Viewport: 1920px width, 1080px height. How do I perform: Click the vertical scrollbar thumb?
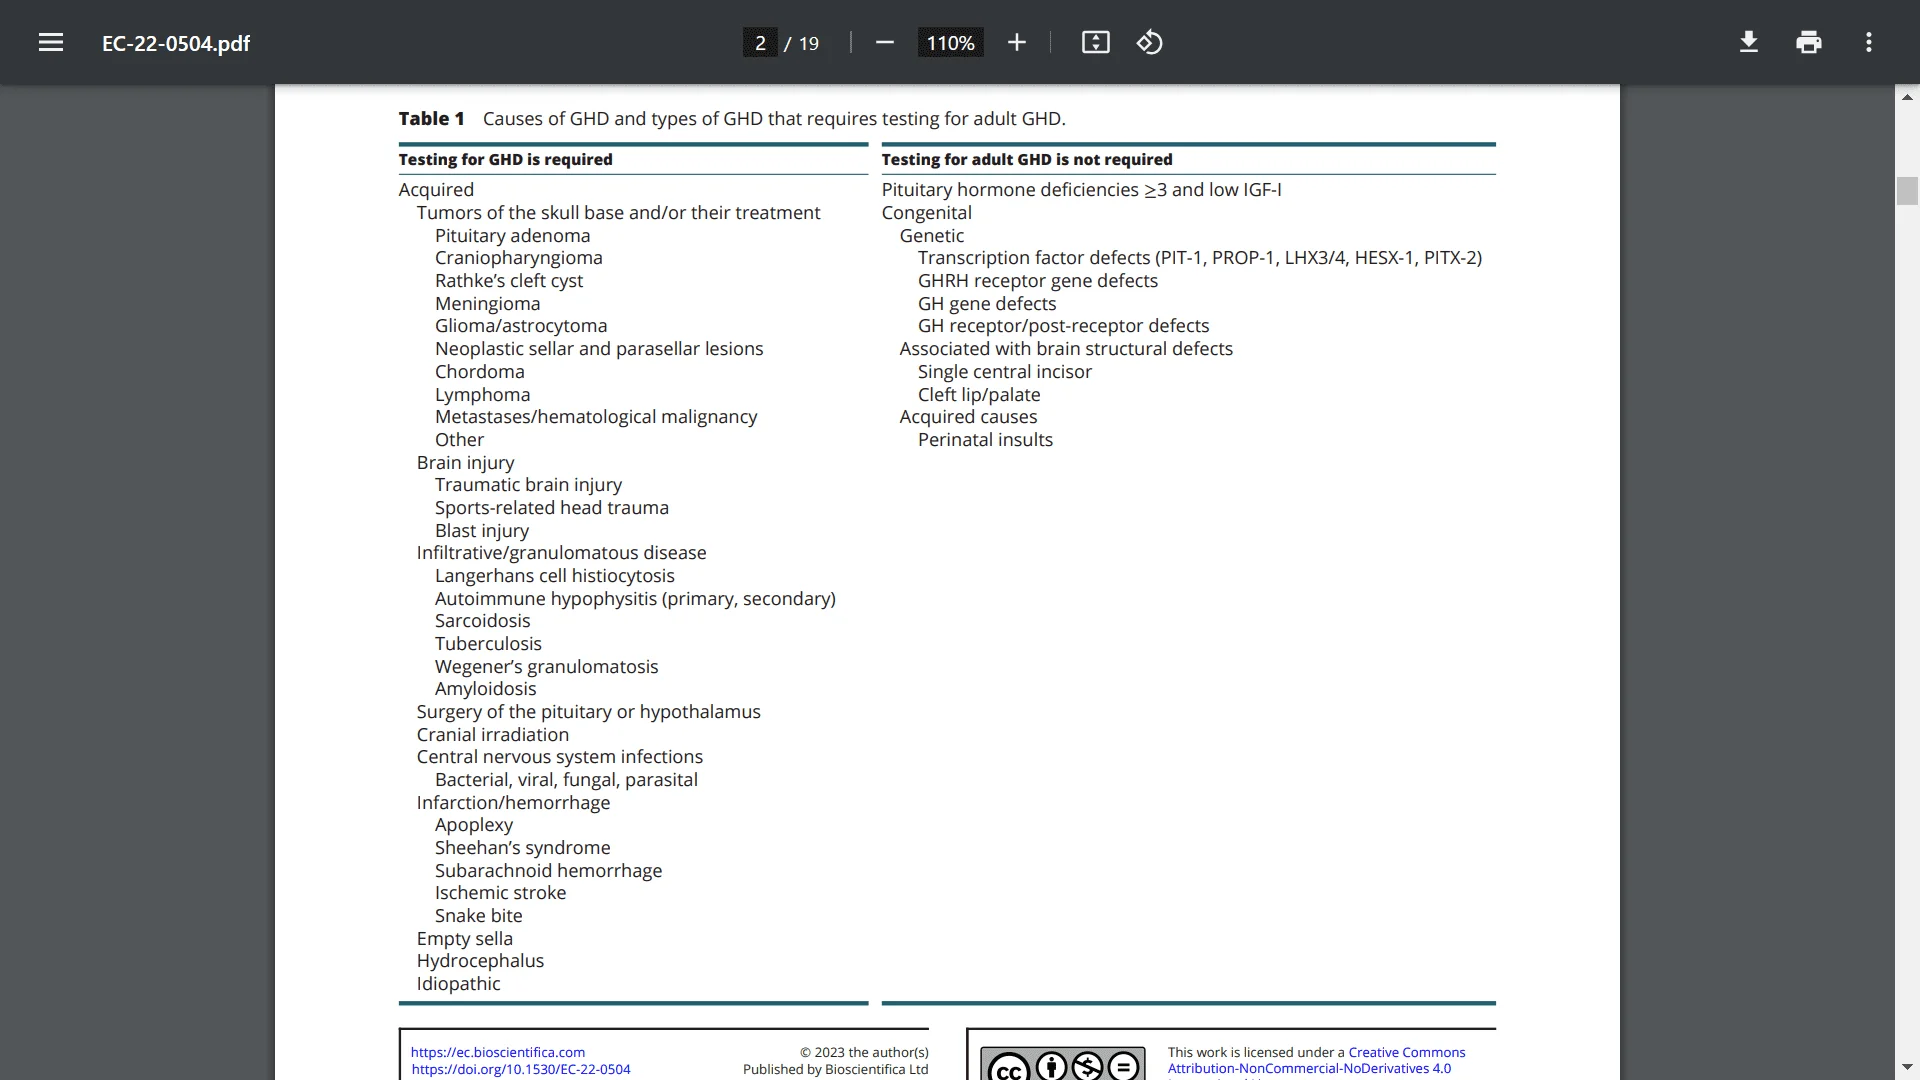click(1907, 190)
